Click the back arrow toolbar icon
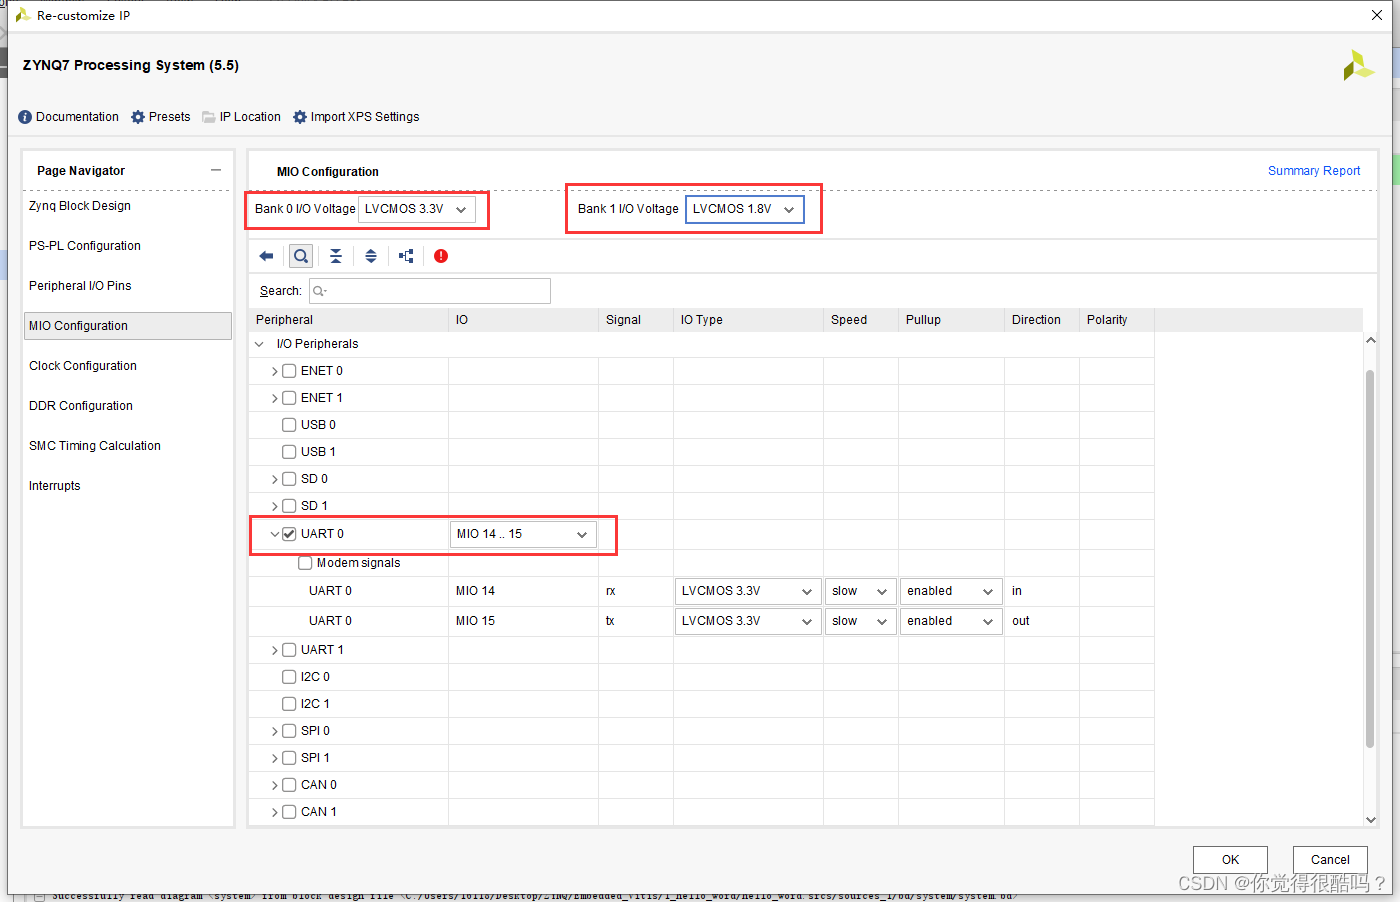 point(266,256)
